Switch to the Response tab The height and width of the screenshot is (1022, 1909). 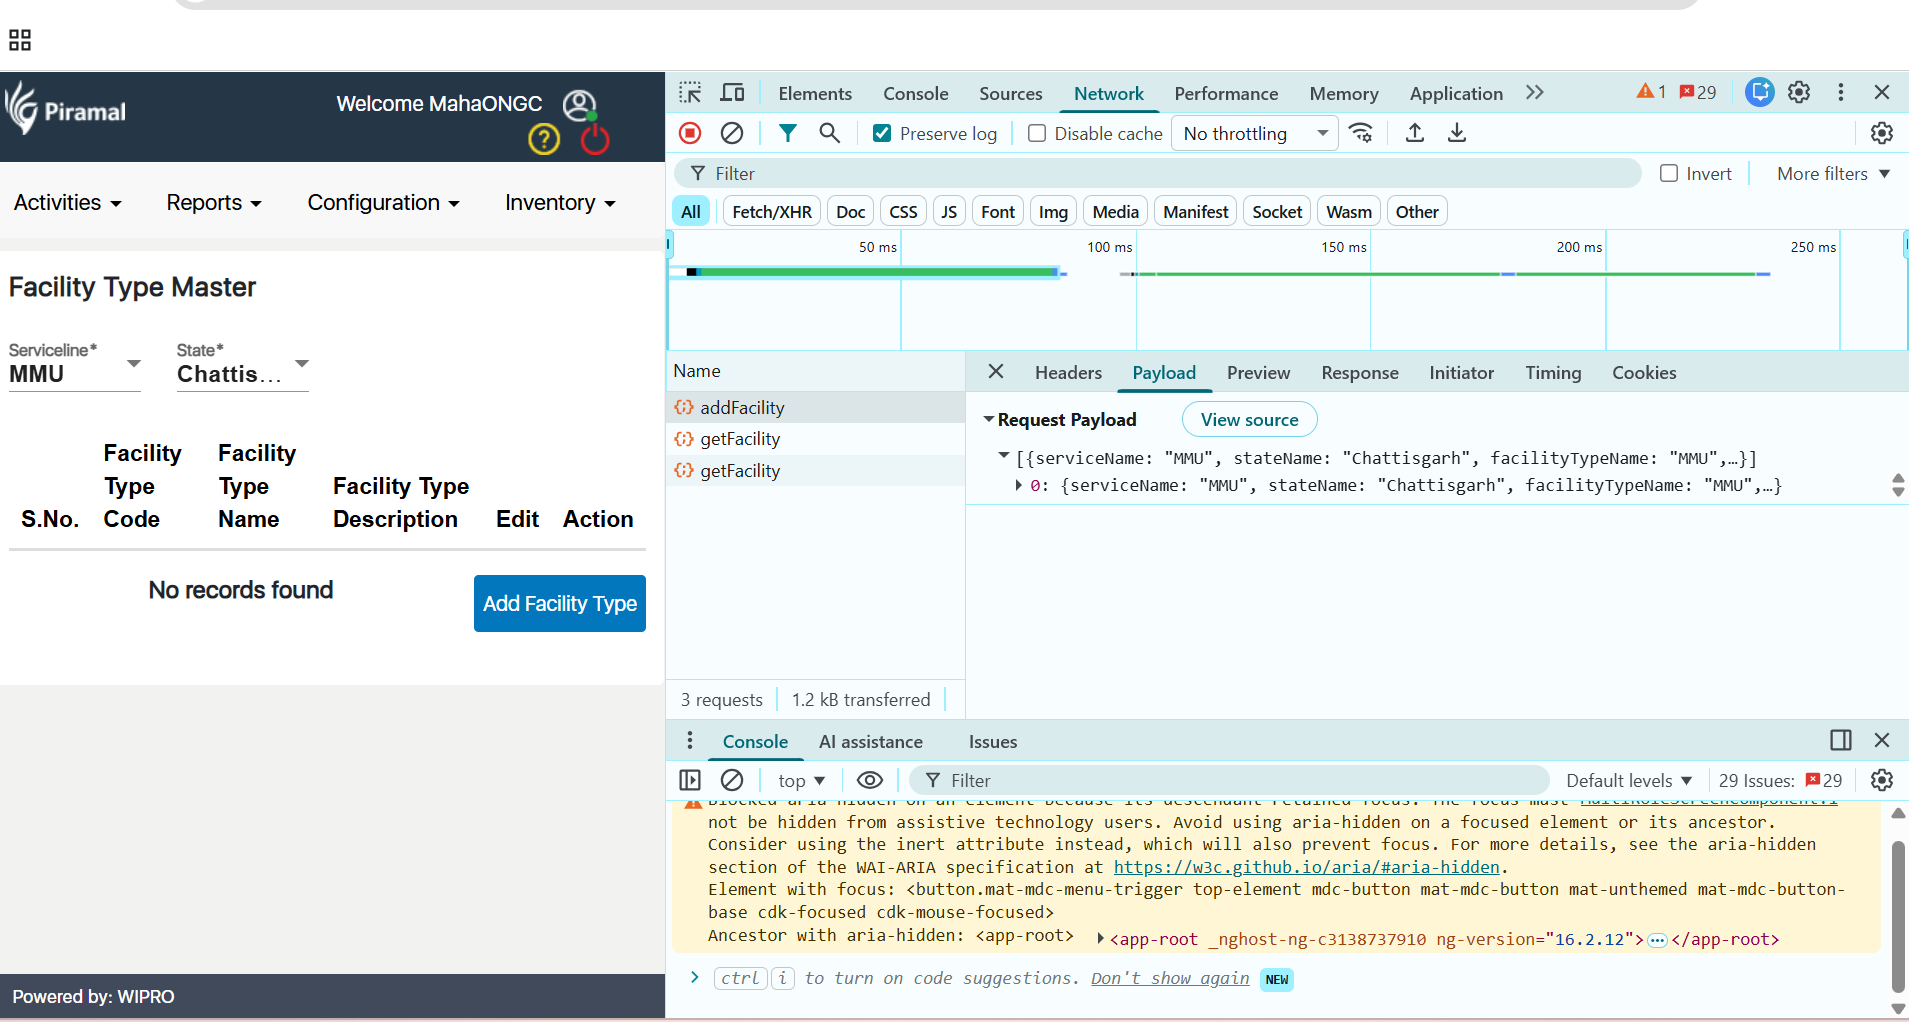1359,373
